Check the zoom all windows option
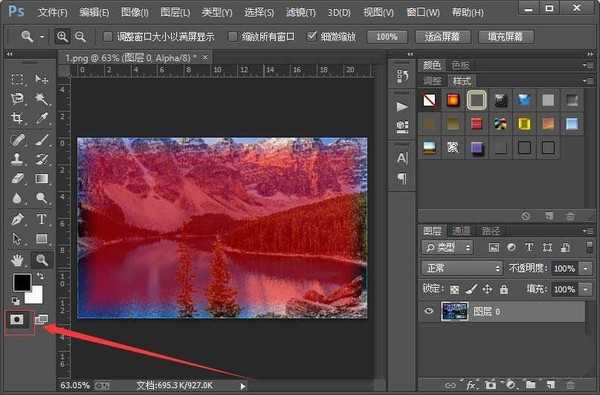Viewport: 600px width, 395px height. tap(232, 36)
